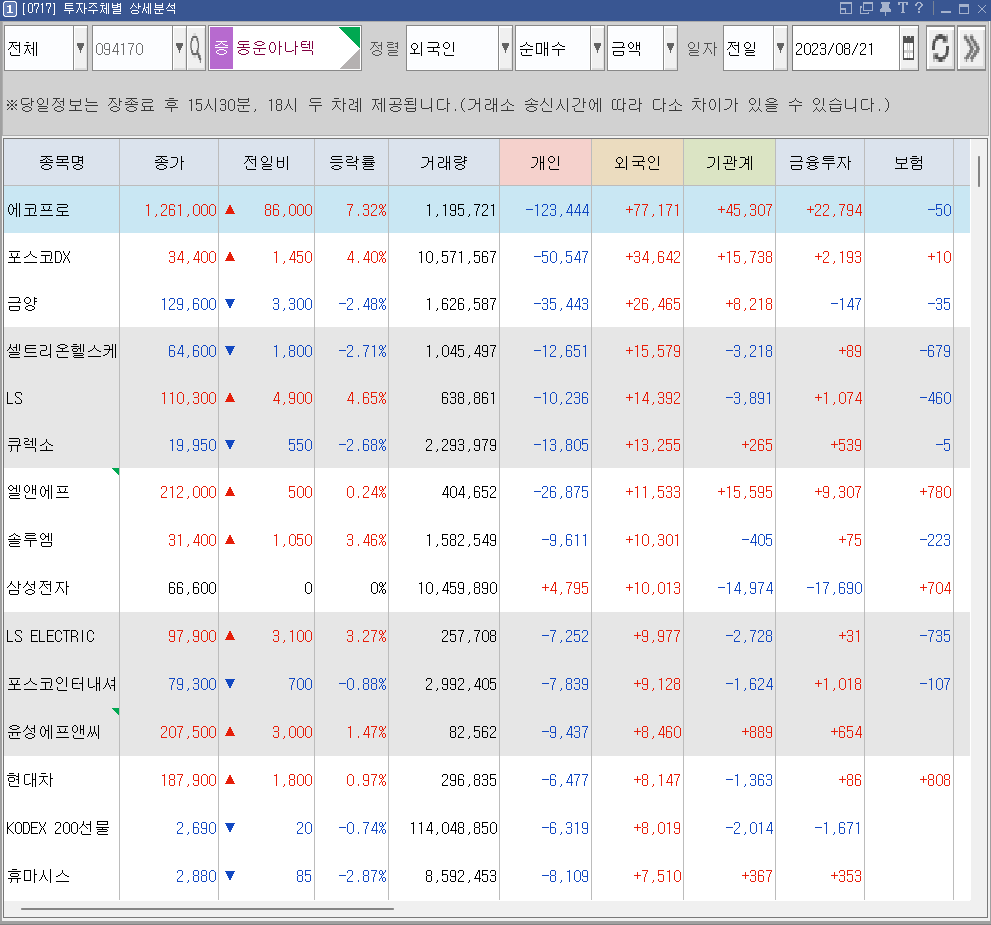
Task: Select the 윤성에프앤씨 row name
Action: (x=54, y=732)
